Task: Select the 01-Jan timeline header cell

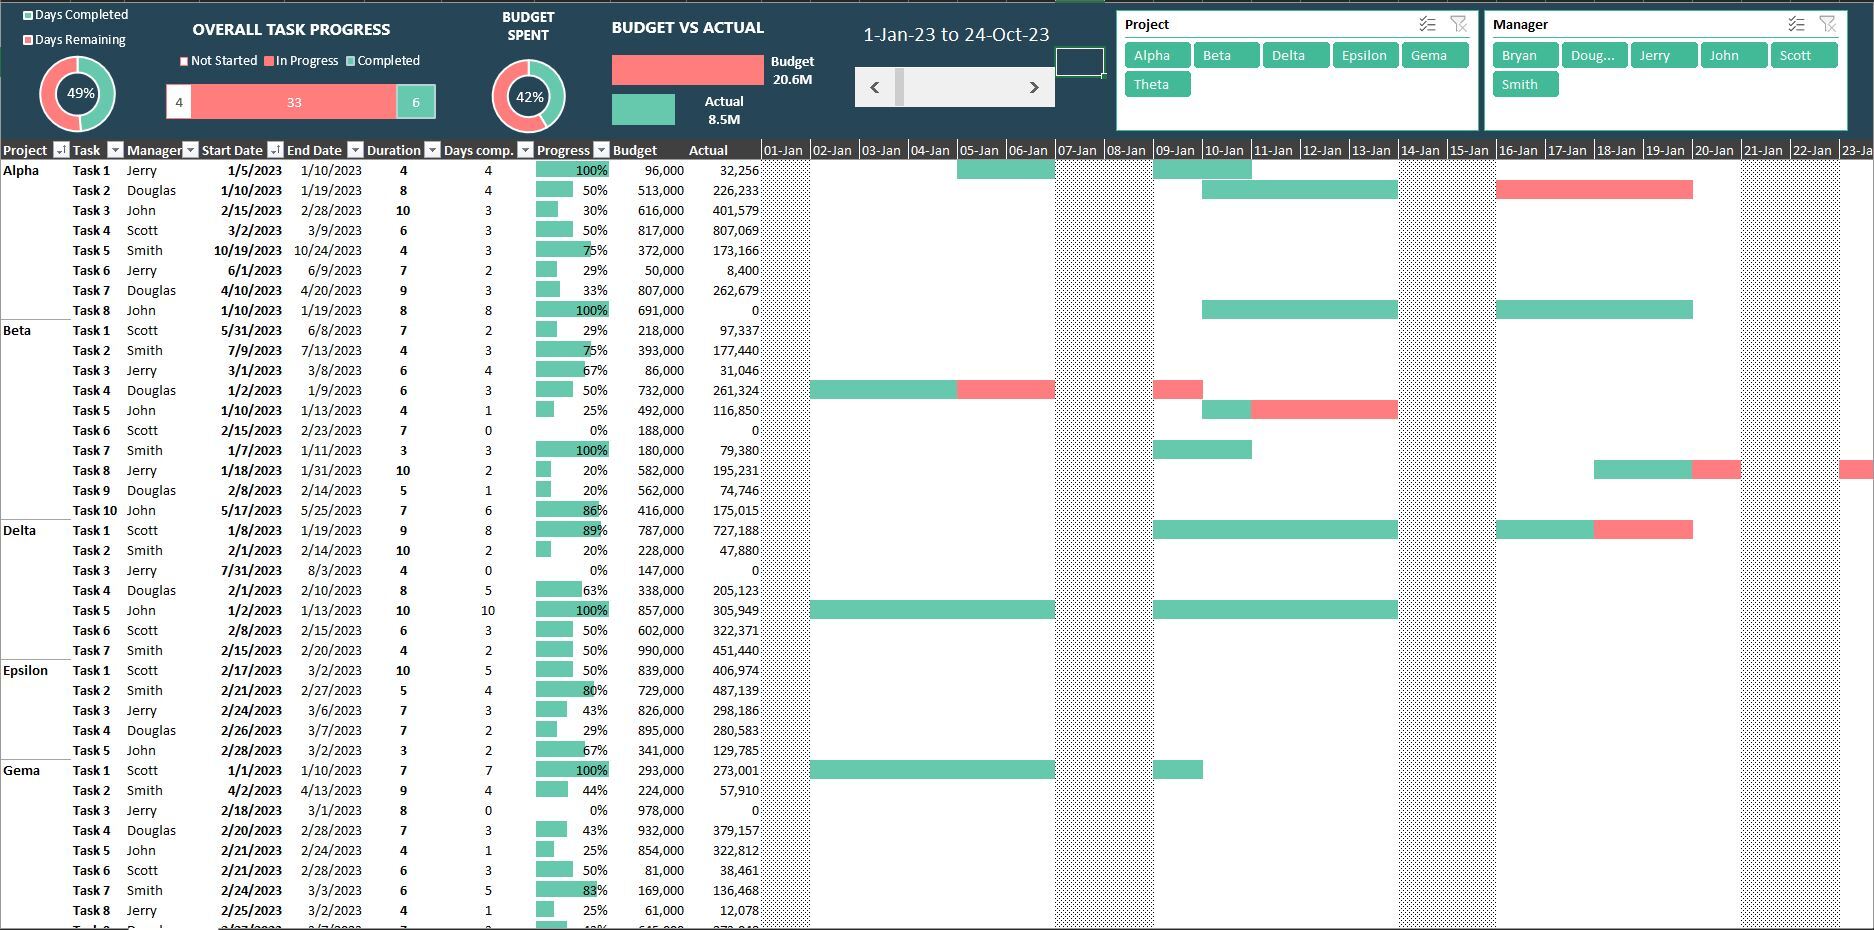Action: pyautogui.click(x=785, y=150)
